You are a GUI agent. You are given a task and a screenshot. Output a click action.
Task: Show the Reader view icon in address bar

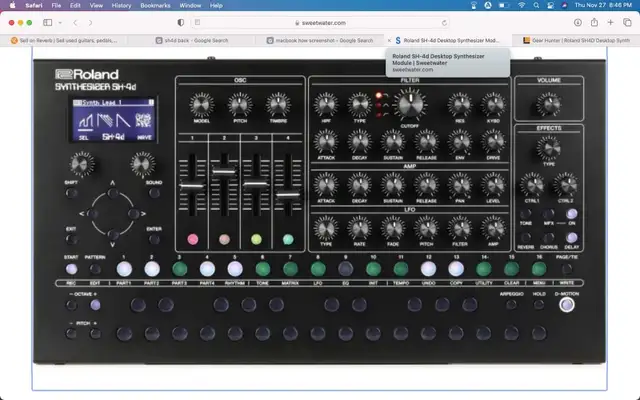(198, 22)
